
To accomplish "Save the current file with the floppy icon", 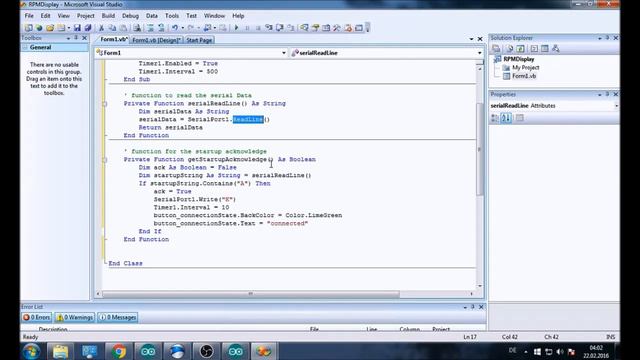I will click(77, 28).
